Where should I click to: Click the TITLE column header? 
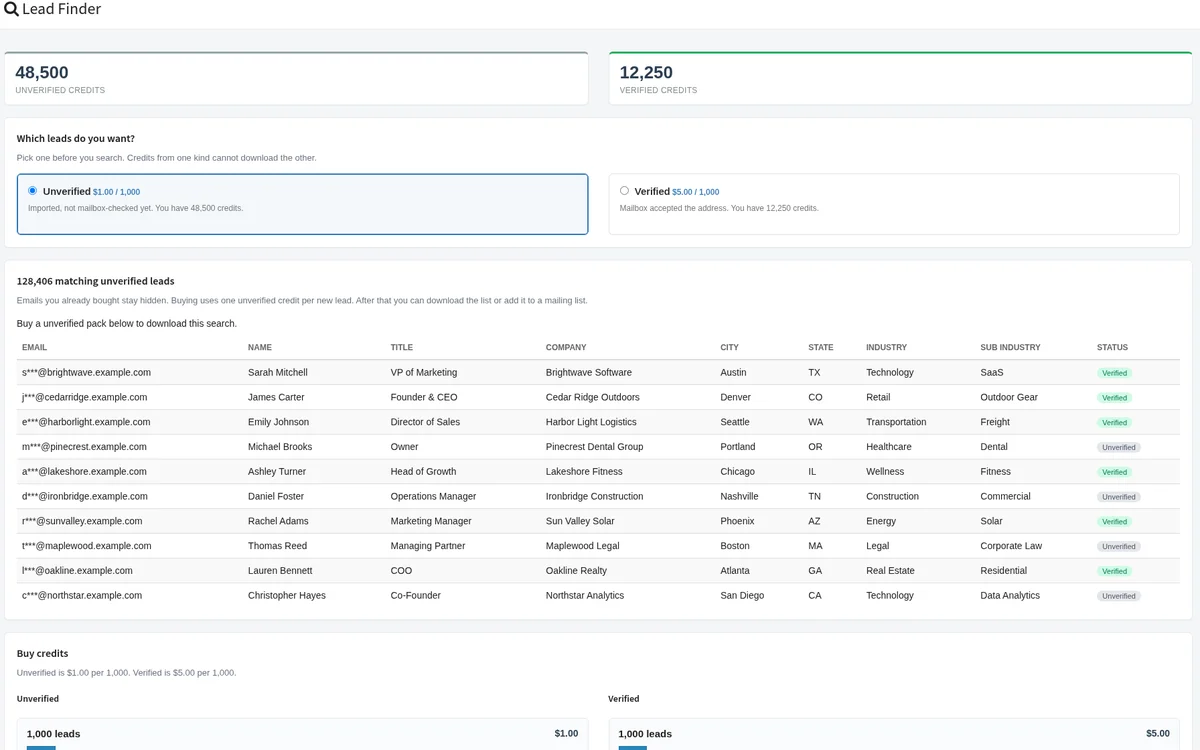coord(402,348)
